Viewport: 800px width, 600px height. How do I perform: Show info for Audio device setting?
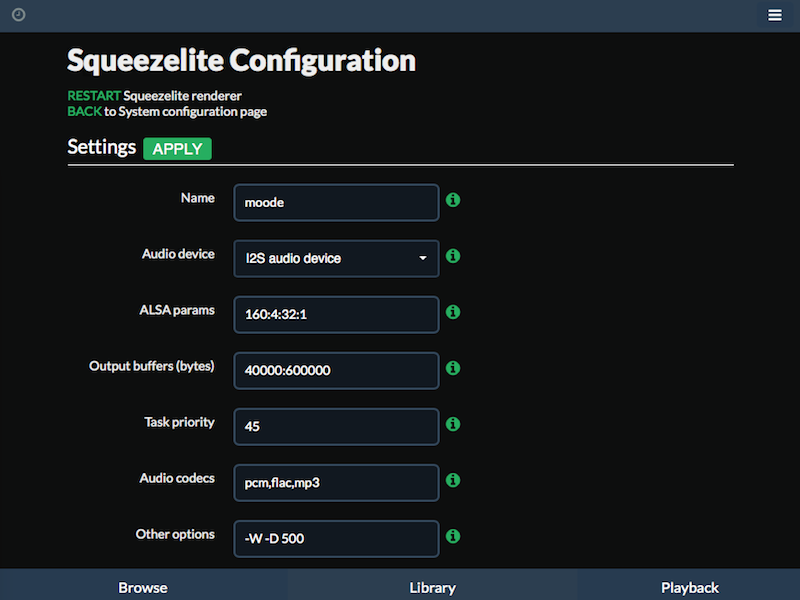453,256
